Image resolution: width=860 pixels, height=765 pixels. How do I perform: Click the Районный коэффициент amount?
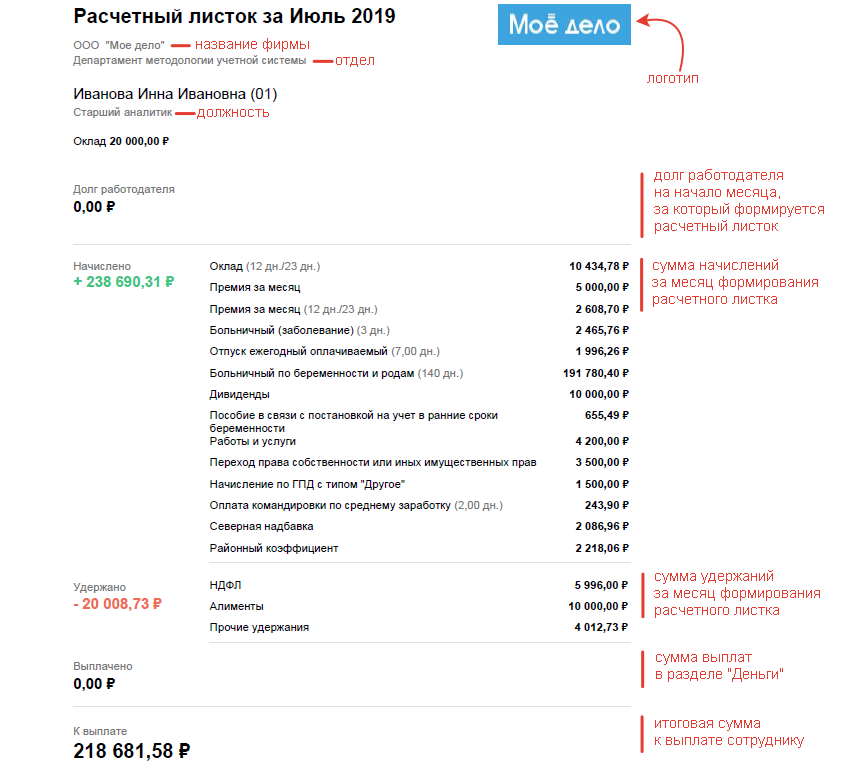pyautogui.click(x=601, y=548)
